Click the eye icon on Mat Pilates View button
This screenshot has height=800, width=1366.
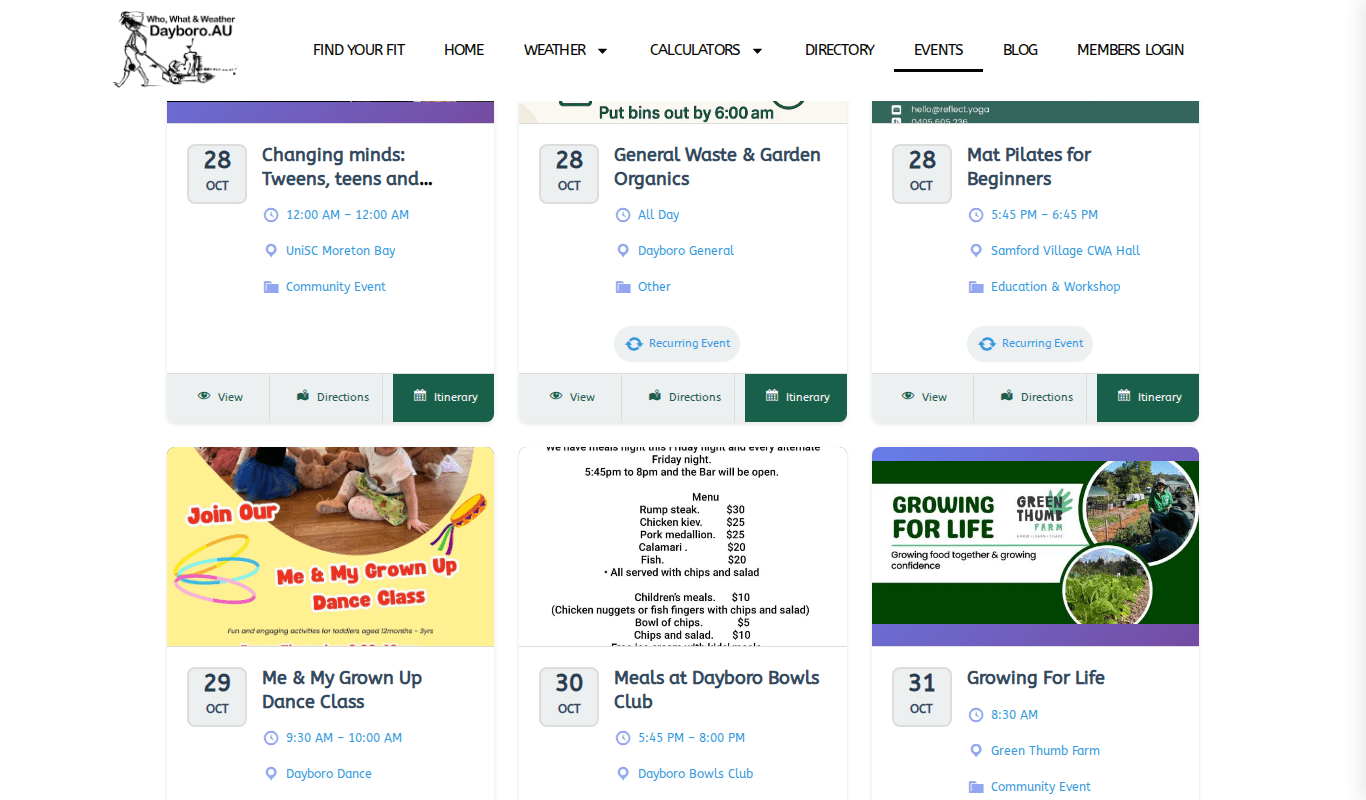pos(908,396)
